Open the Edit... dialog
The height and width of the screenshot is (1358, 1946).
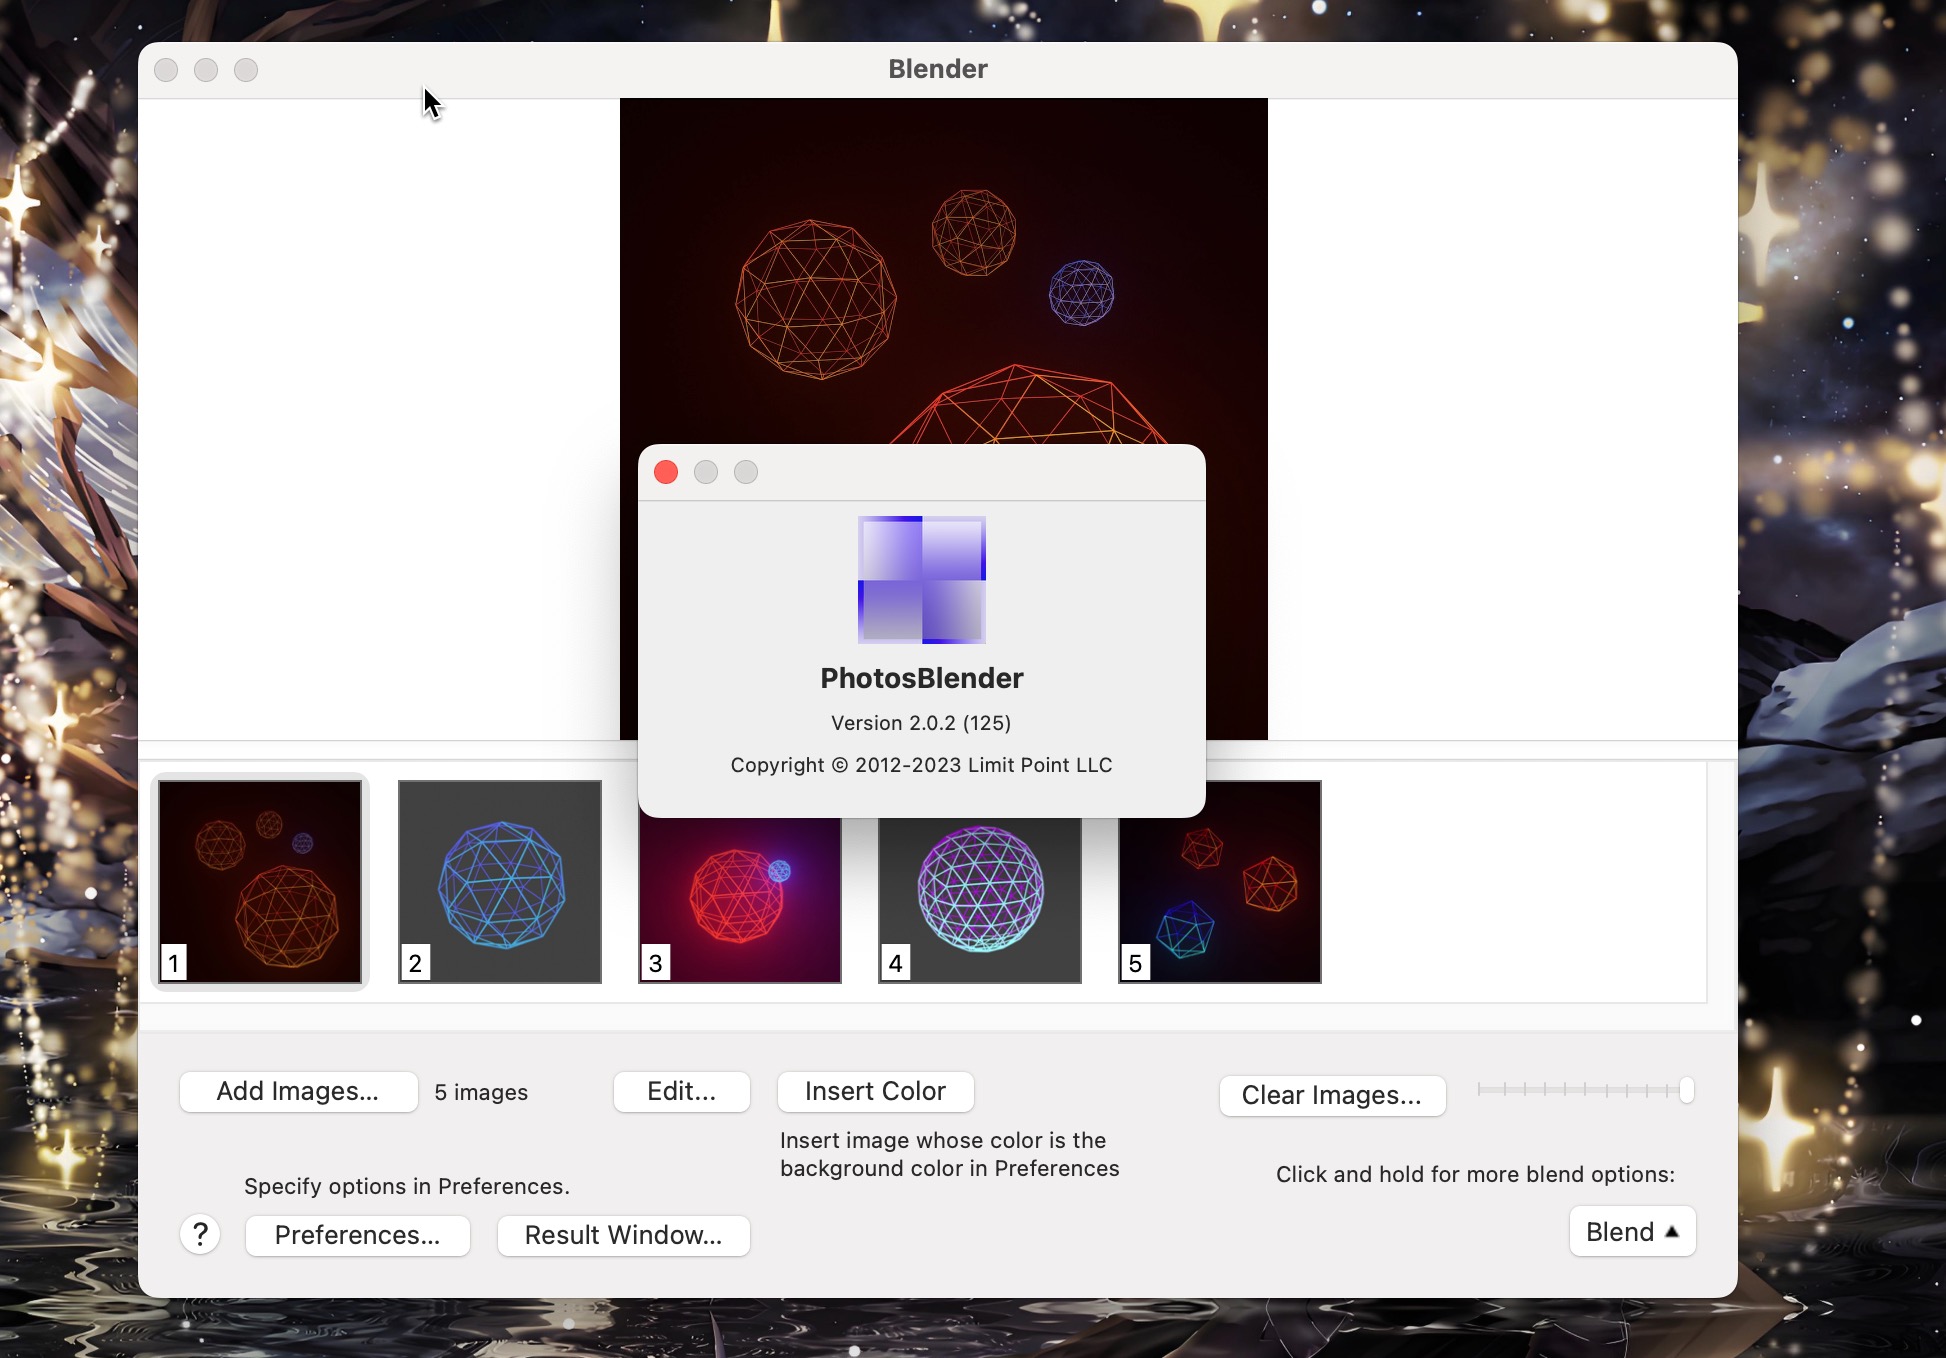681,1091
